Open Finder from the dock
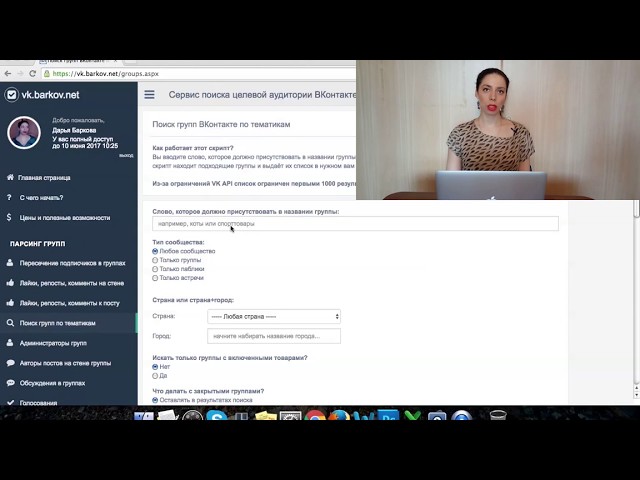This screenshot has width=640, height=480. 144,415
